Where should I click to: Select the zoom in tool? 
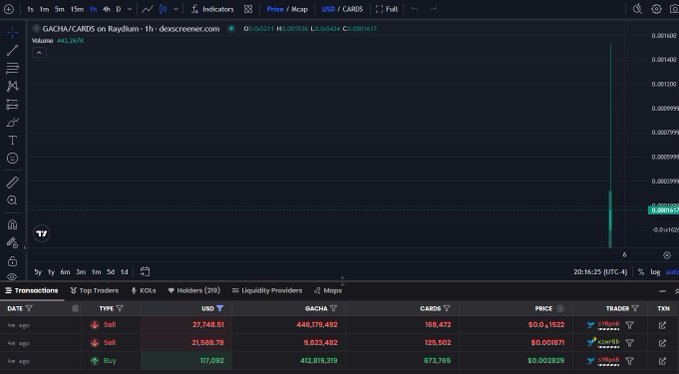[12, 200]
